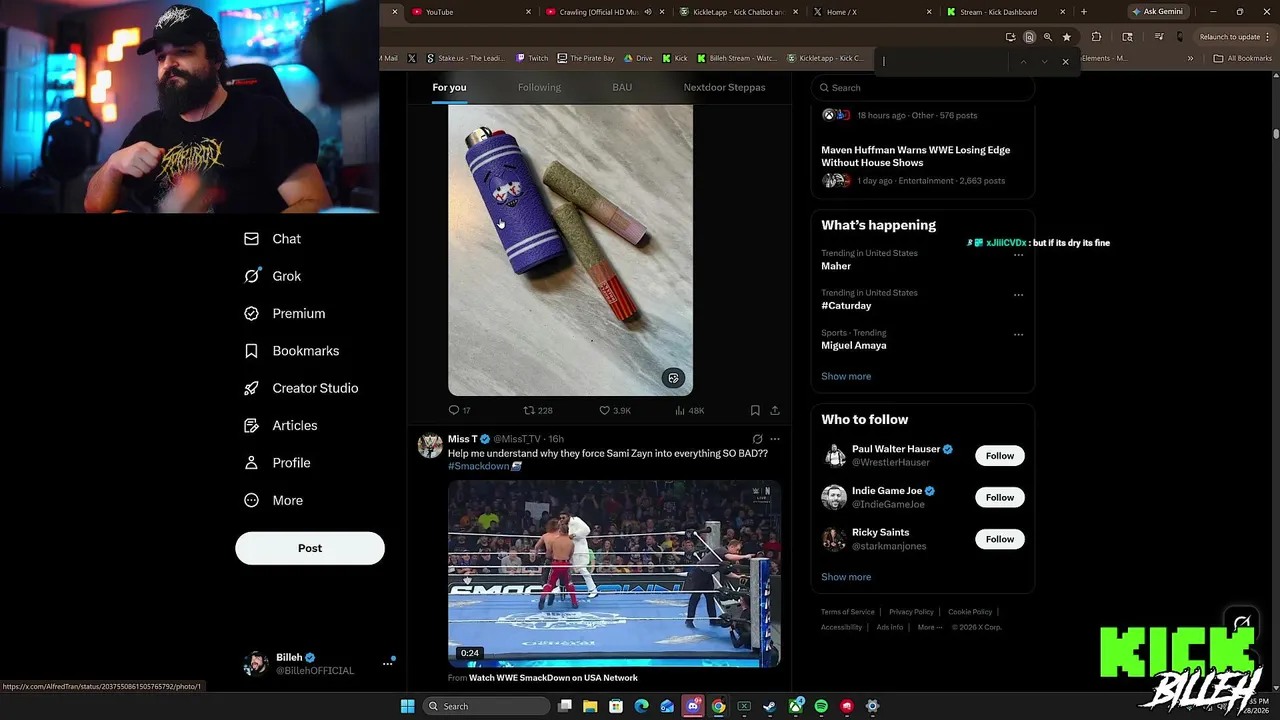Open Chat from the X sidebar

[272, 239]
